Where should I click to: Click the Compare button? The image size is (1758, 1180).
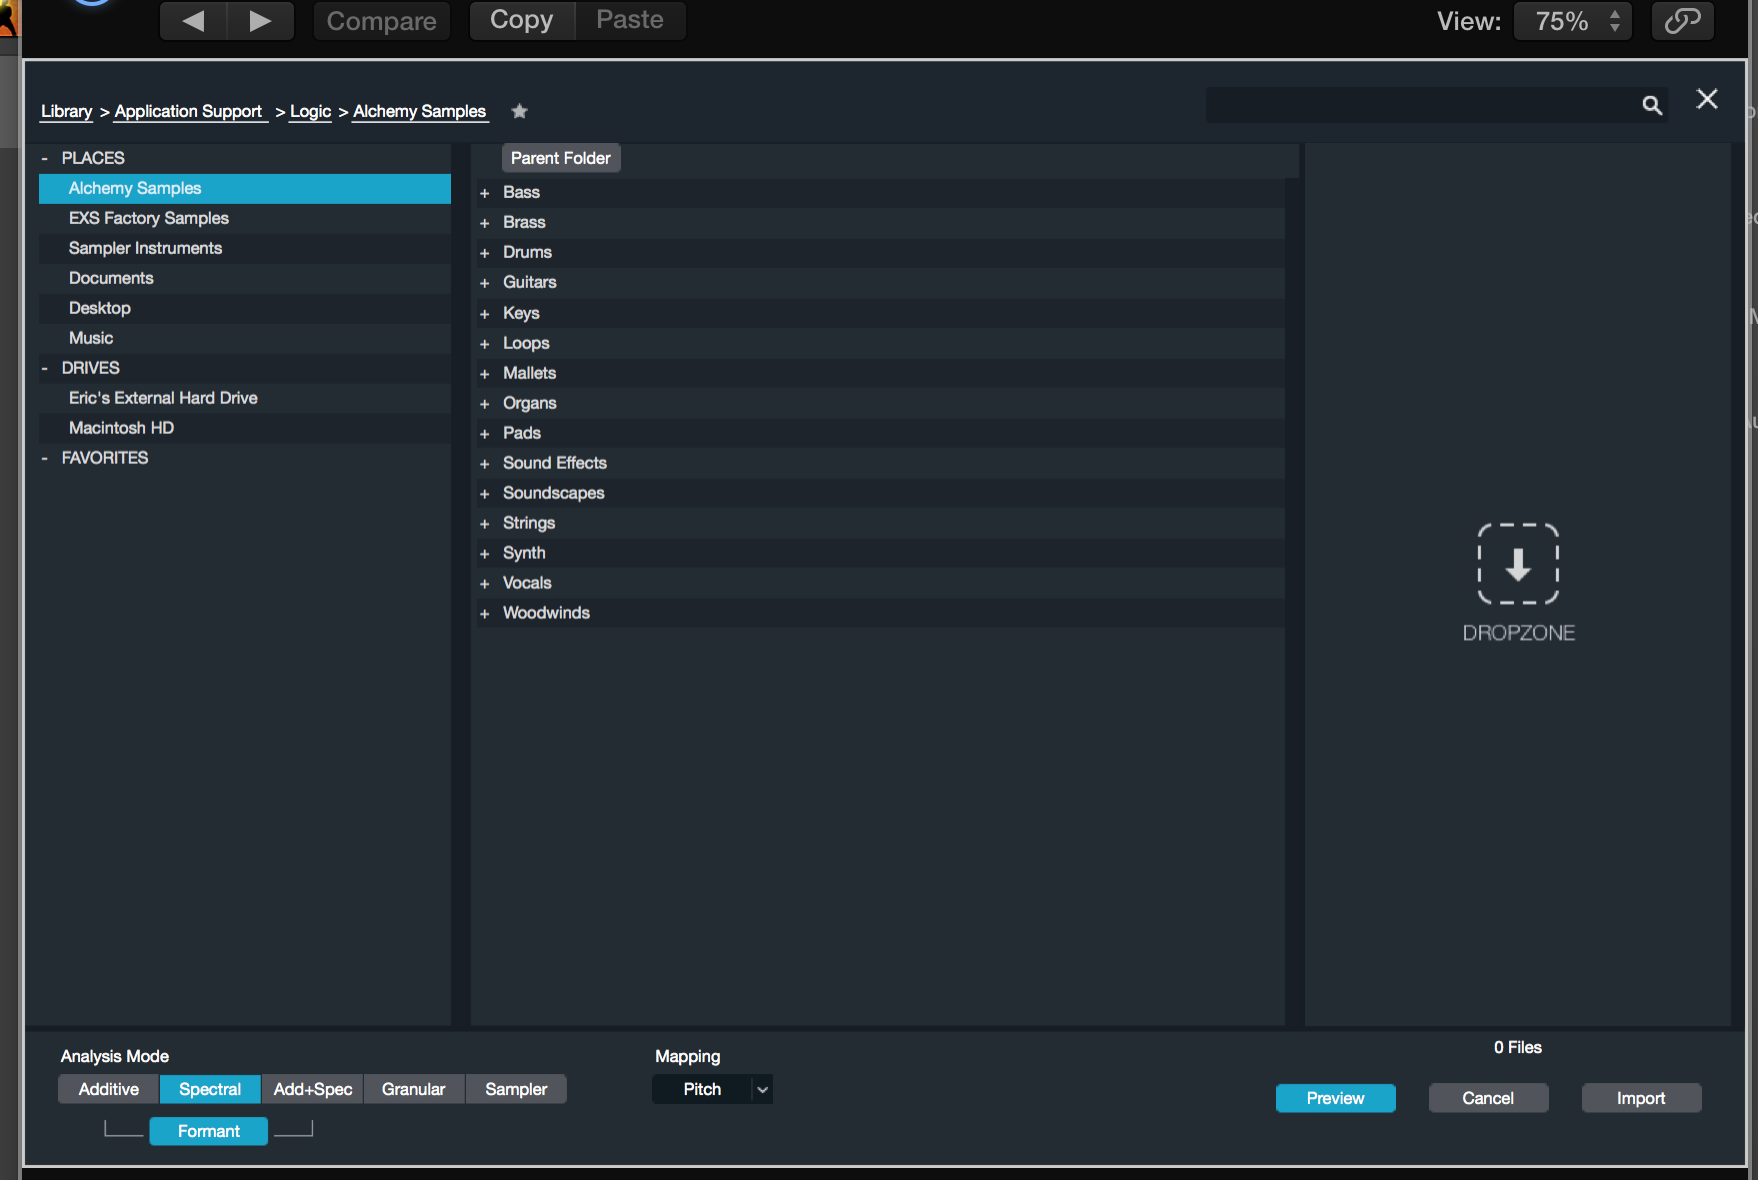pyautogui.click(x=382, y=21)
